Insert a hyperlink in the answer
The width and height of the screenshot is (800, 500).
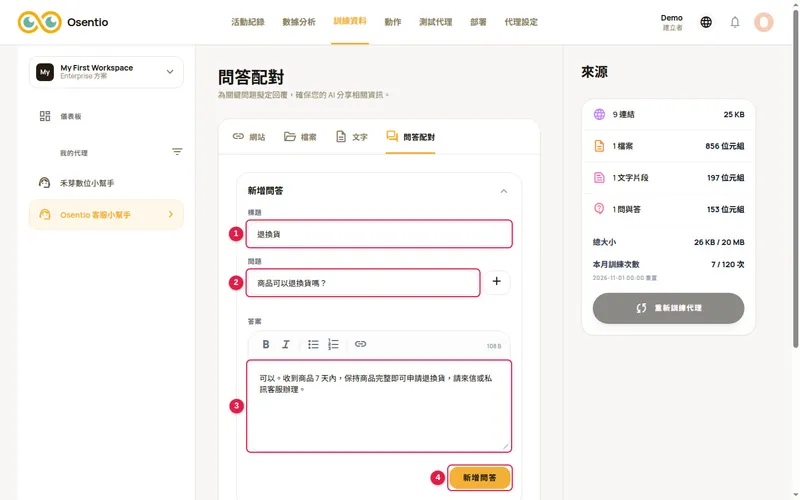[360, 344]
